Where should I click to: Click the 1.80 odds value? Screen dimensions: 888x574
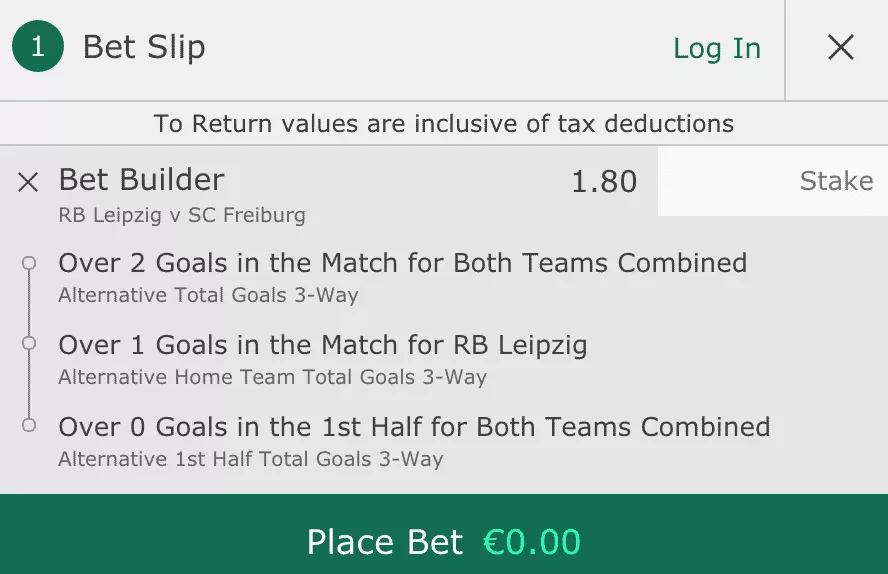pos(603,181)
